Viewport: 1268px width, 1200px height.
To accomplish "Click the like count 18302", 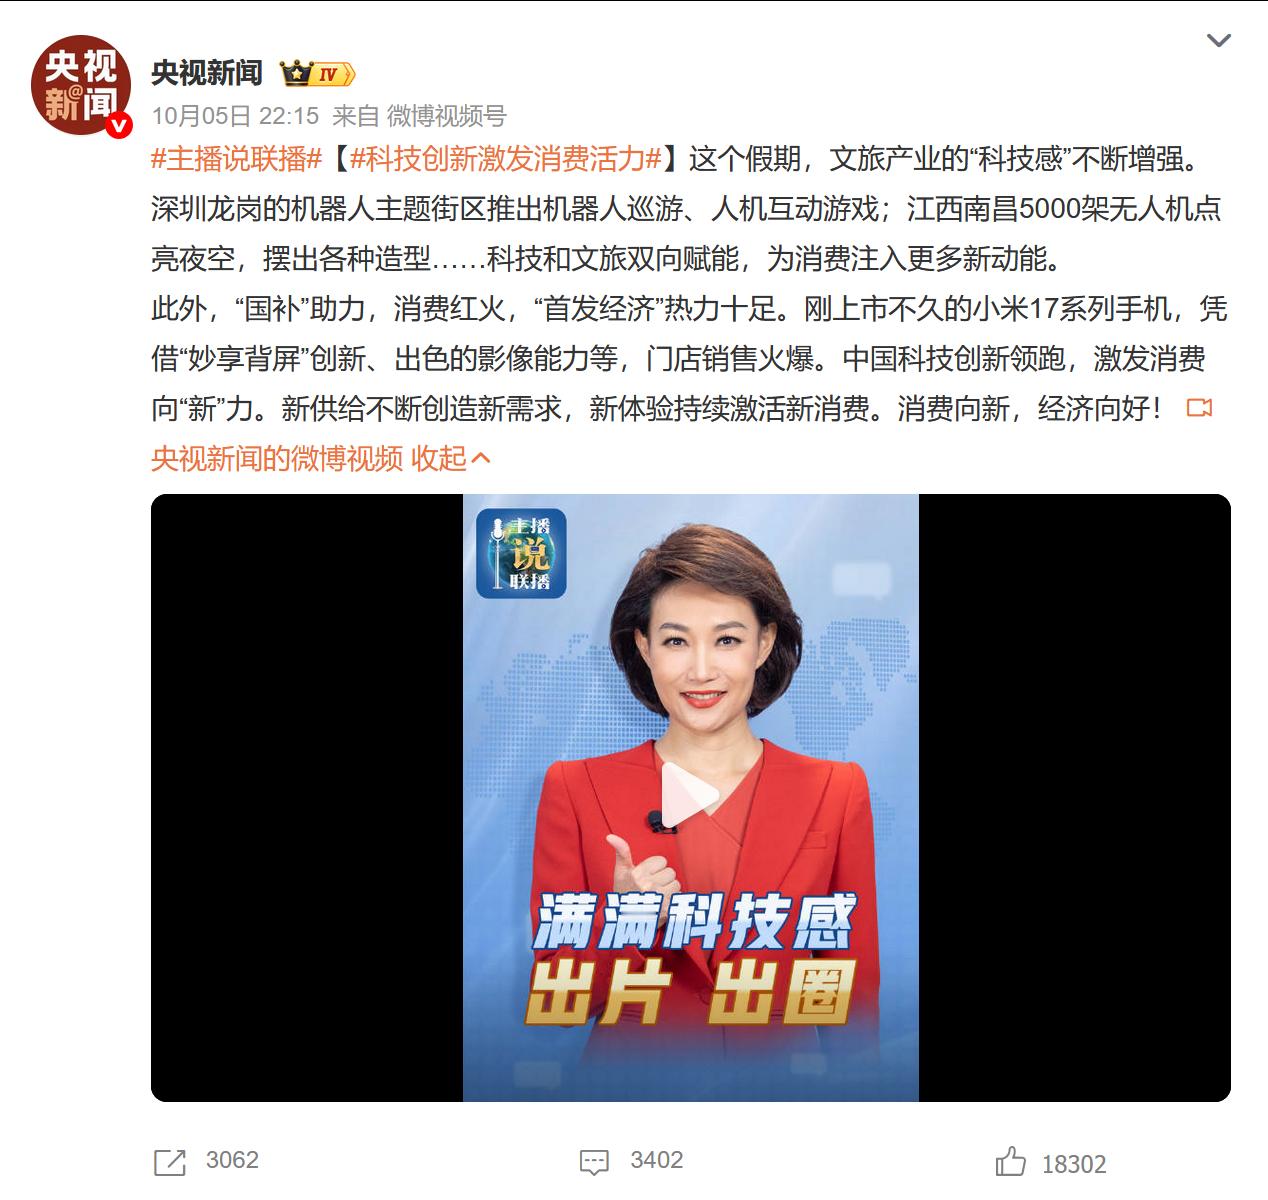I will pos(1074,1164).
